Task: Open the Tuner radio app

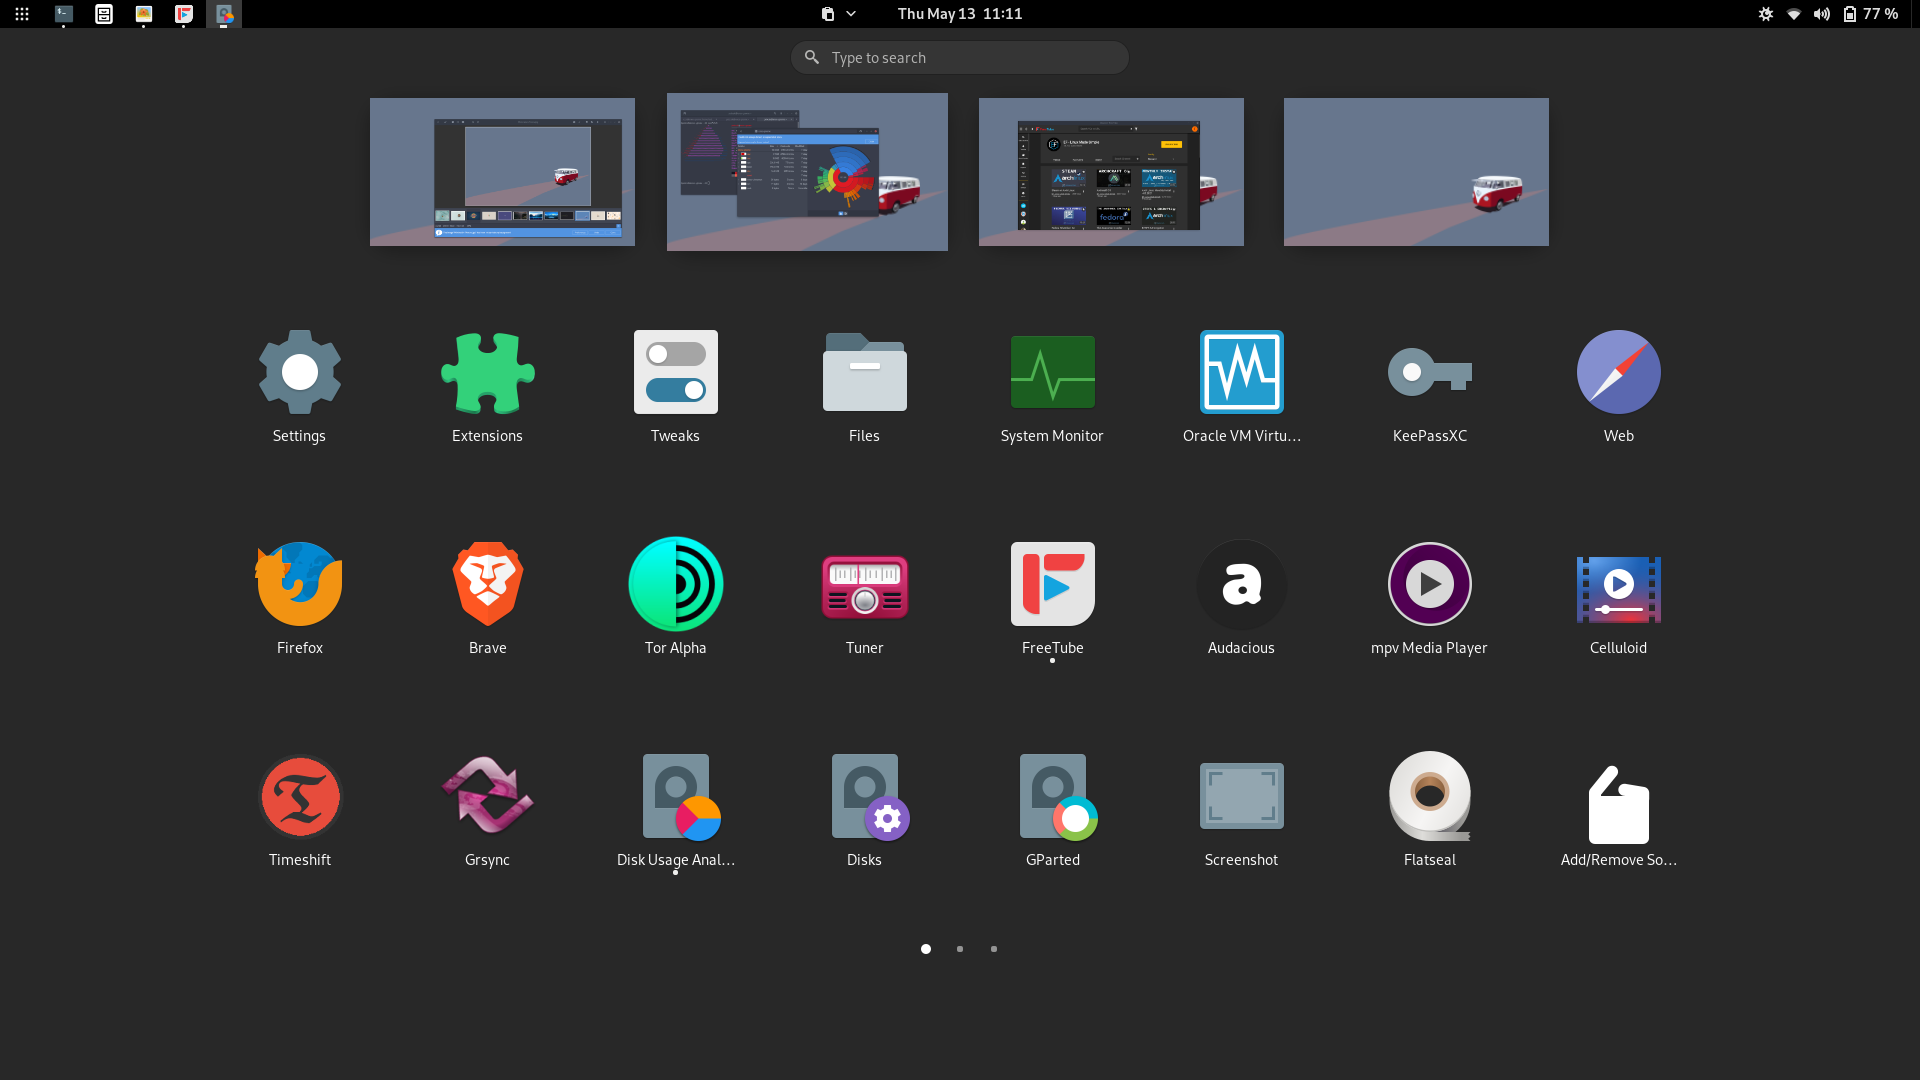Action: (864, 584)
